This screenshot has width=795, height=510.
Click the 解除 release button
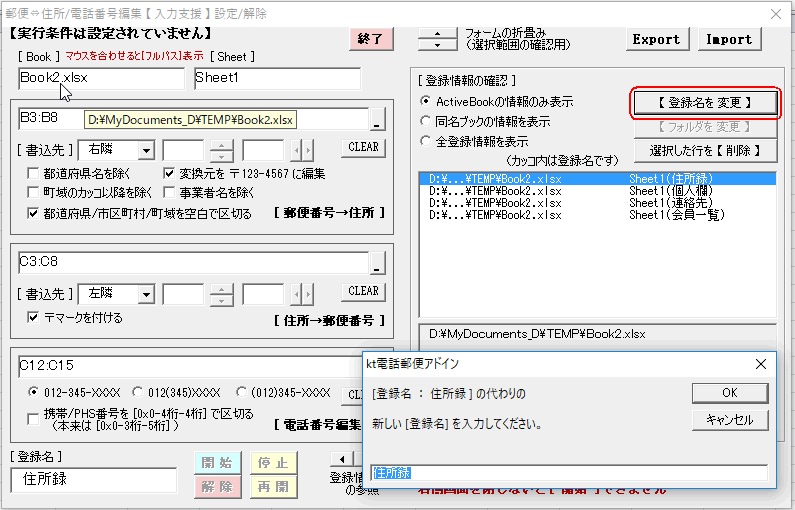[218, 487]
